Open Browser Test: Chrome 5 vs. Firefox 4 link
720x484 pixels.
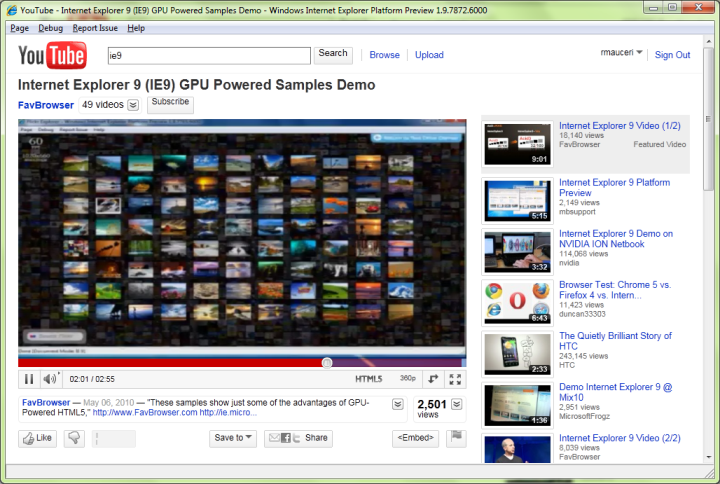[x=615, y=290]
